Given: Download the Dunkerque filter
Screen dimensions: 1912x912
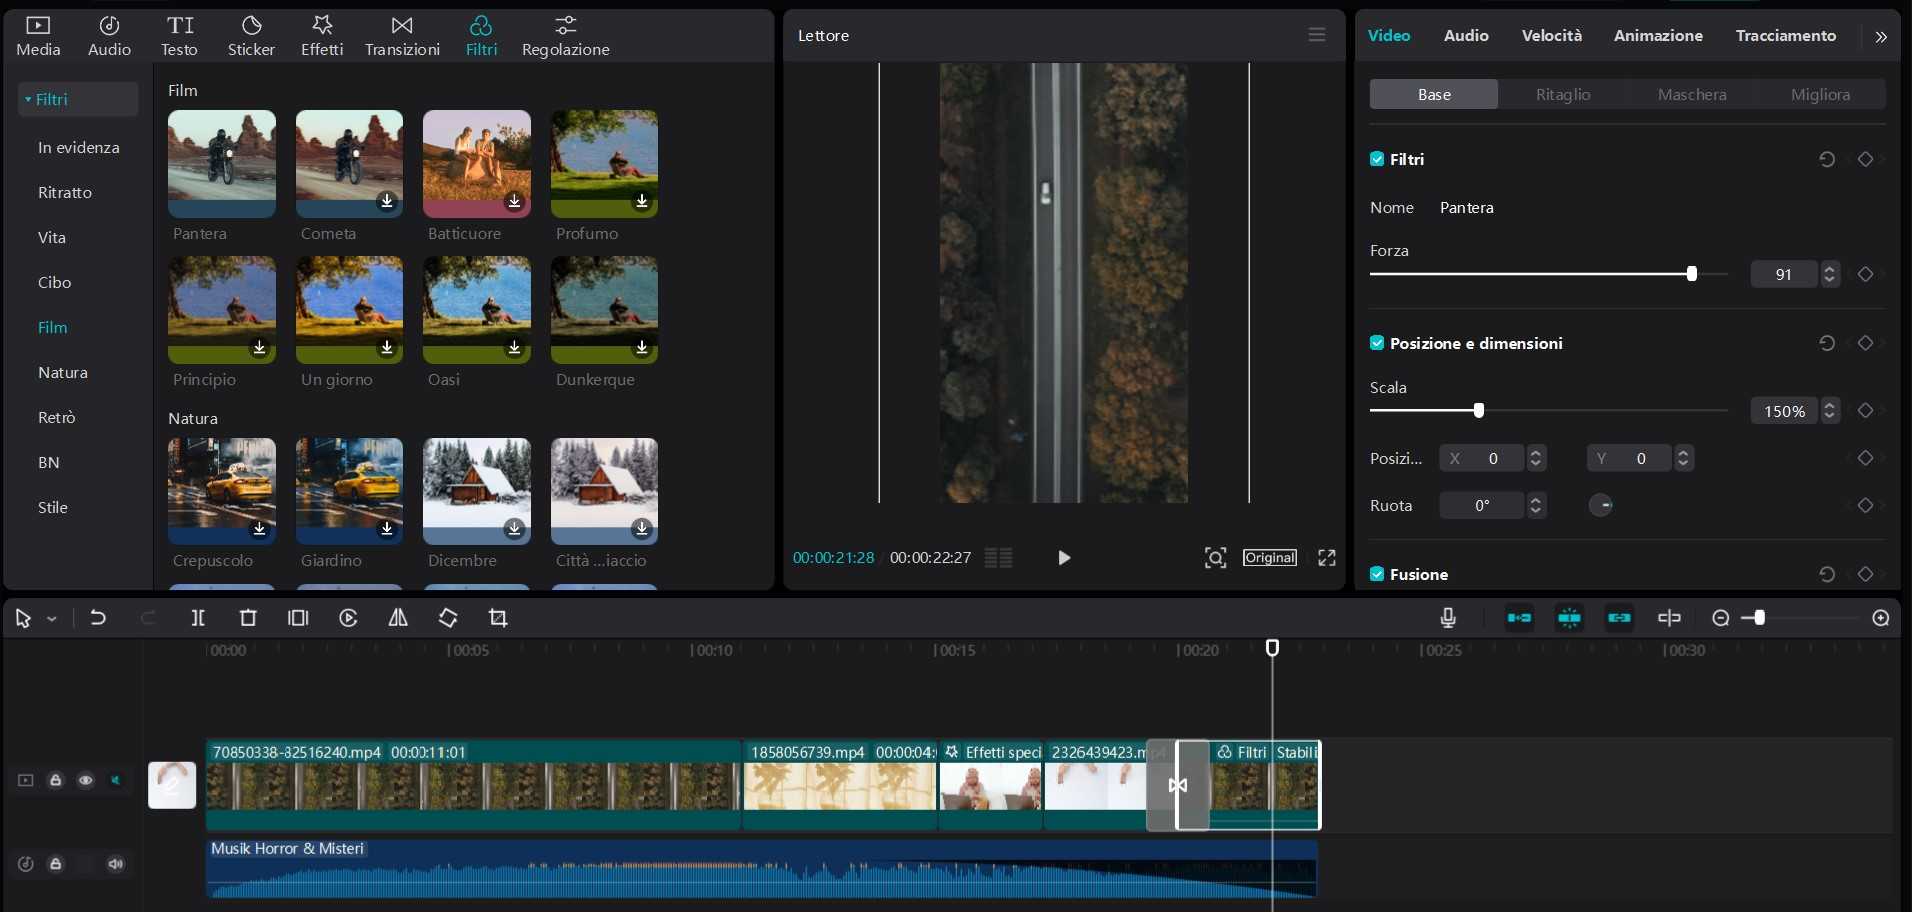Looking at the screenshot, I should (642, 347).
